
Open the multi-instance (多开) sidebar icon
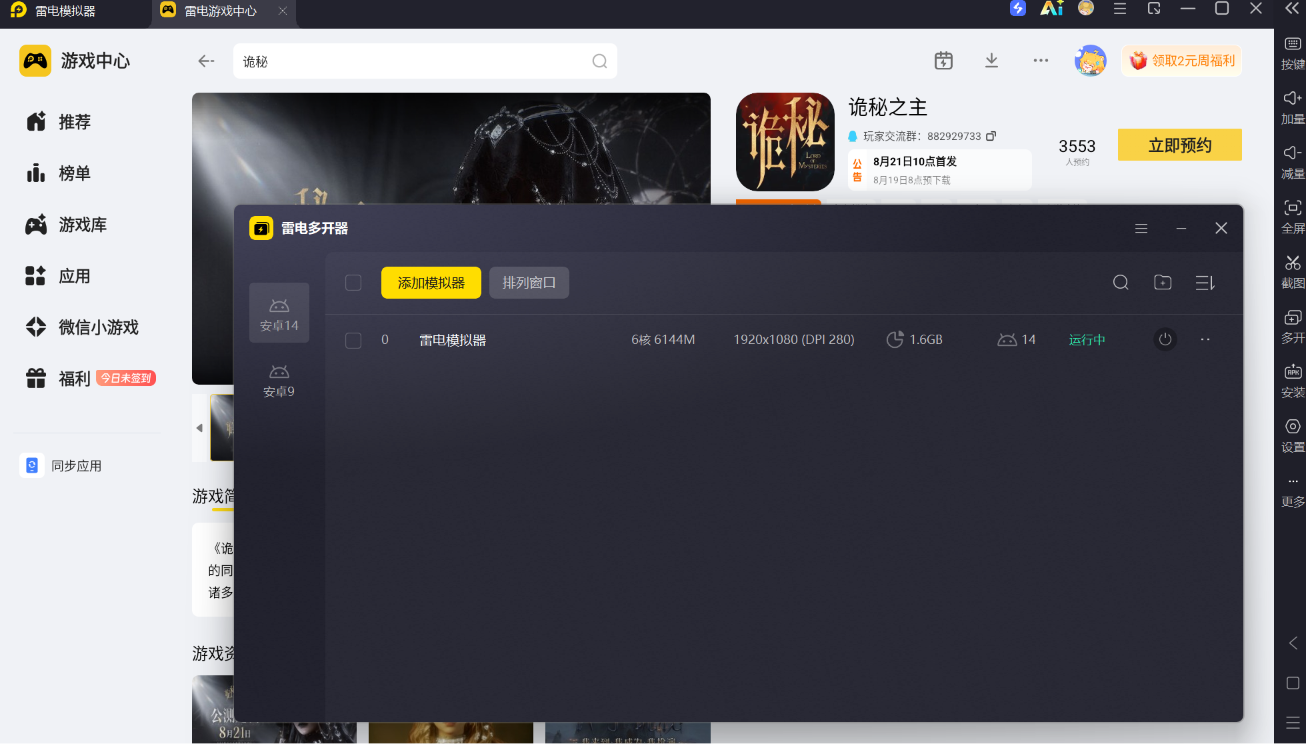point(1292,317)
